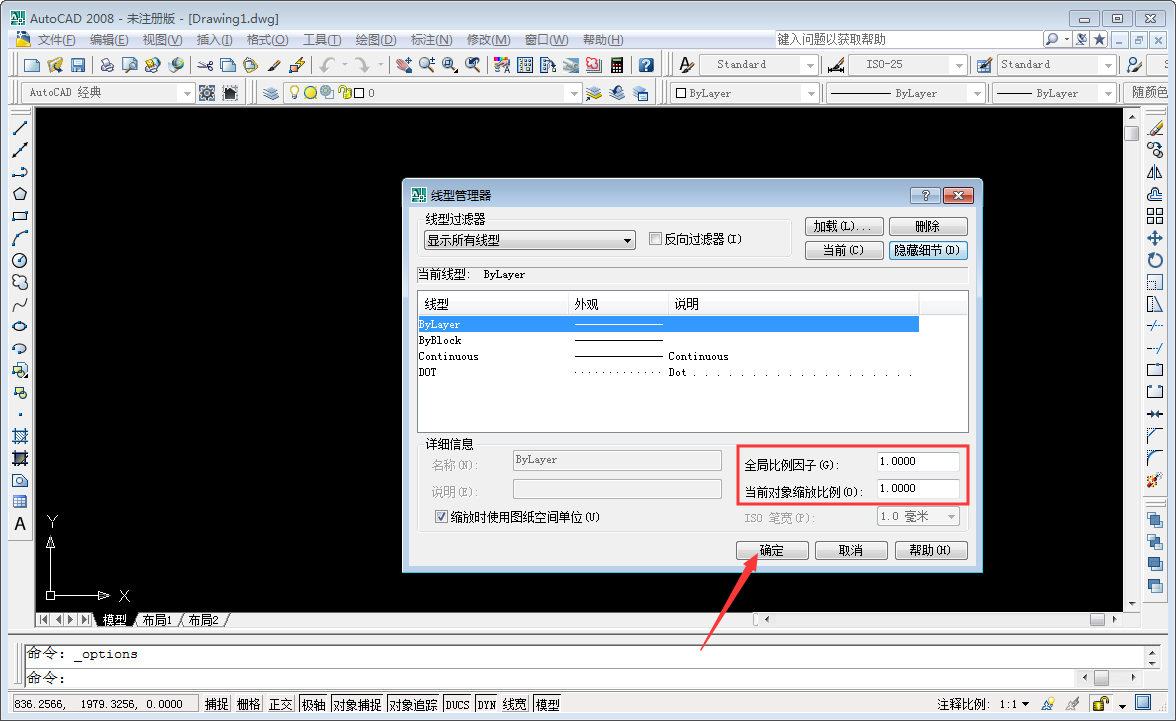Expand the AutoCAD 经典 workspace dropdown
This screenshot has height=721, width=1176.
click(x=188, y=91)
